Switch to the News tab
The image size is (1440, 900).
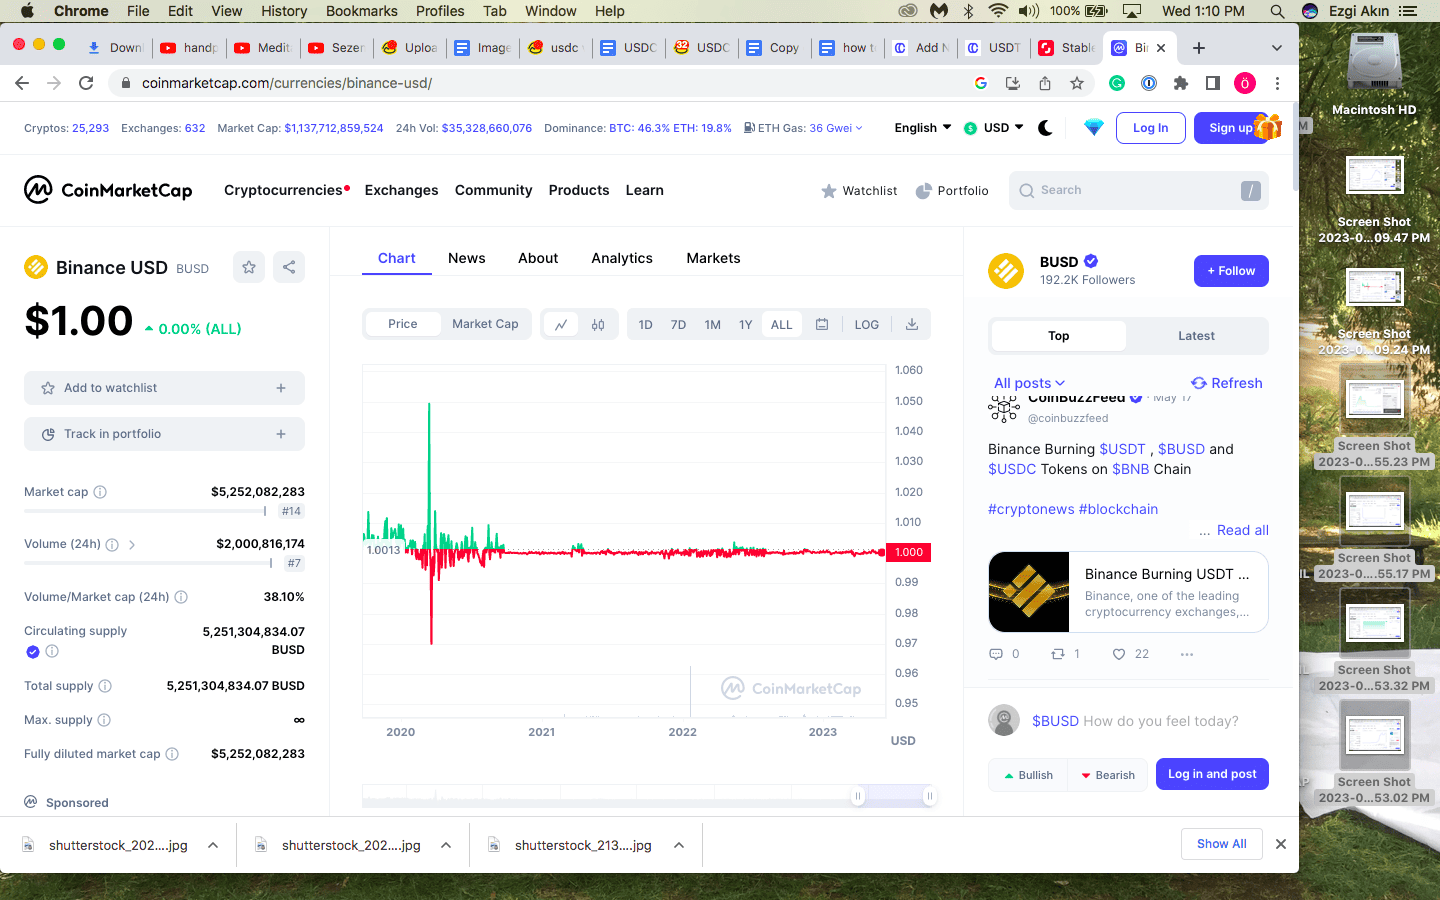click(467, 258)
